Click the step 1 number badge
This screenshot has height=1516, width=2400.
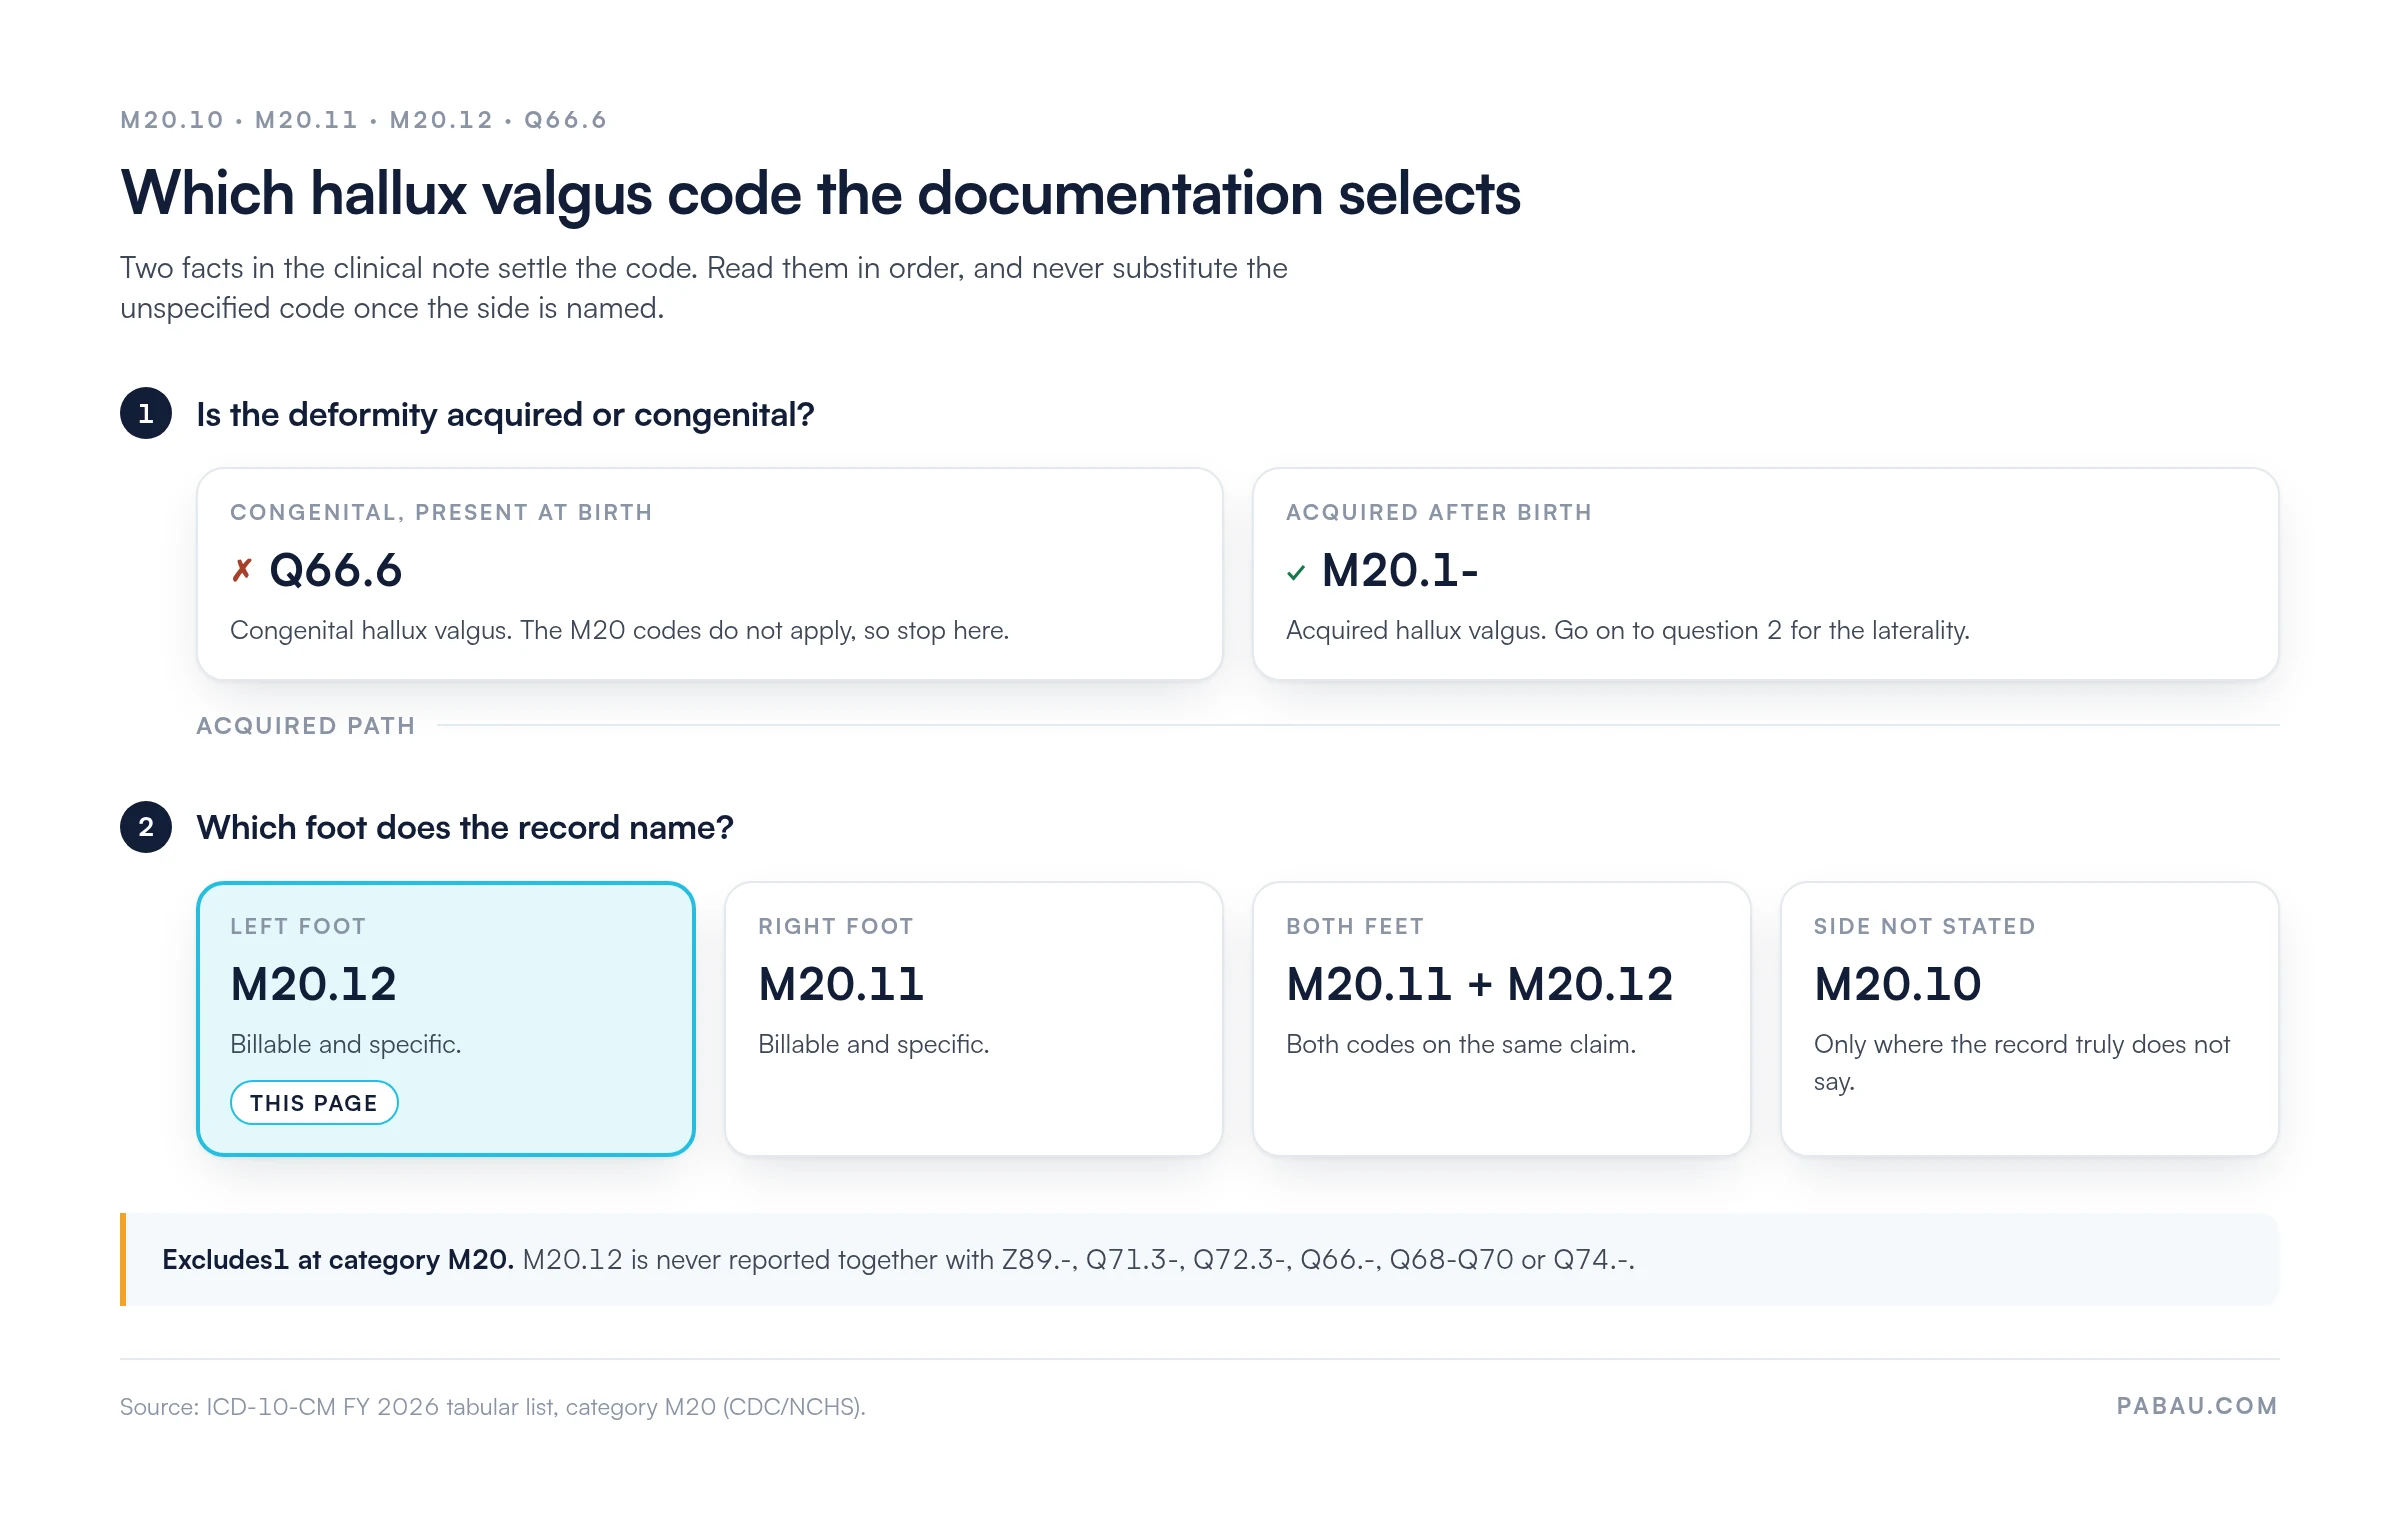[x=146, y=413]
